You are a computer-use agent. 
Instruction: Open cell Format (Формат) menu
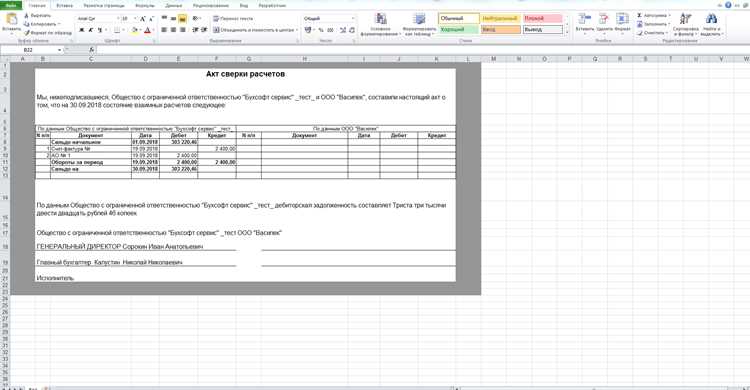[622, 24]
